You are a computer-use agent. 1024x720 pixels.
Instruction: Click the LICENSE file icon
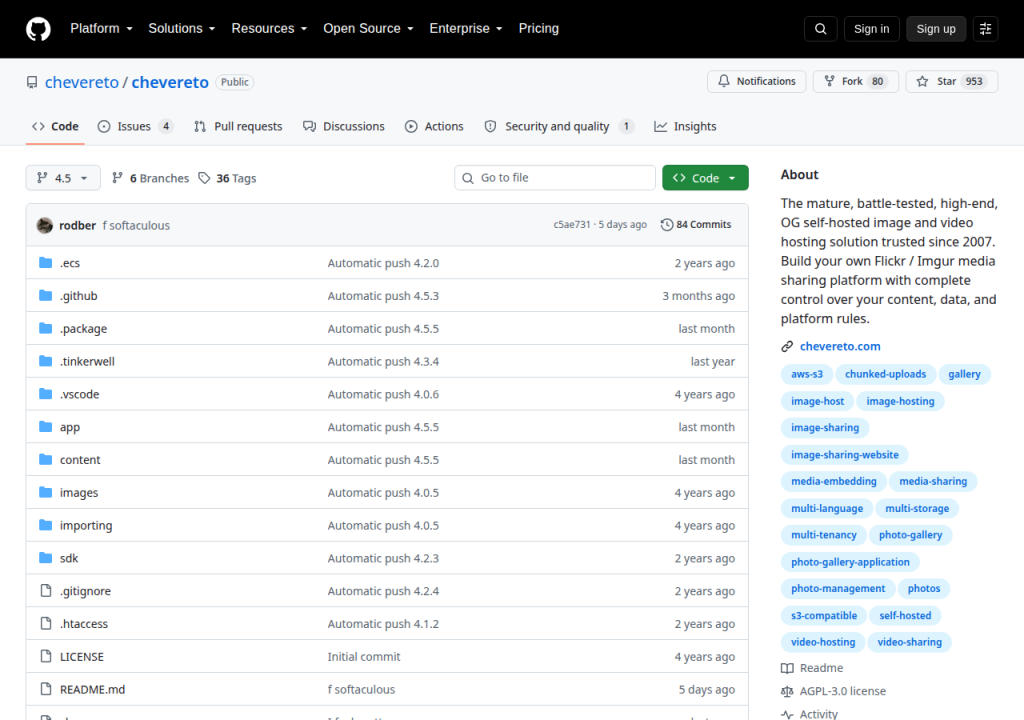click(x=46, y=656)
